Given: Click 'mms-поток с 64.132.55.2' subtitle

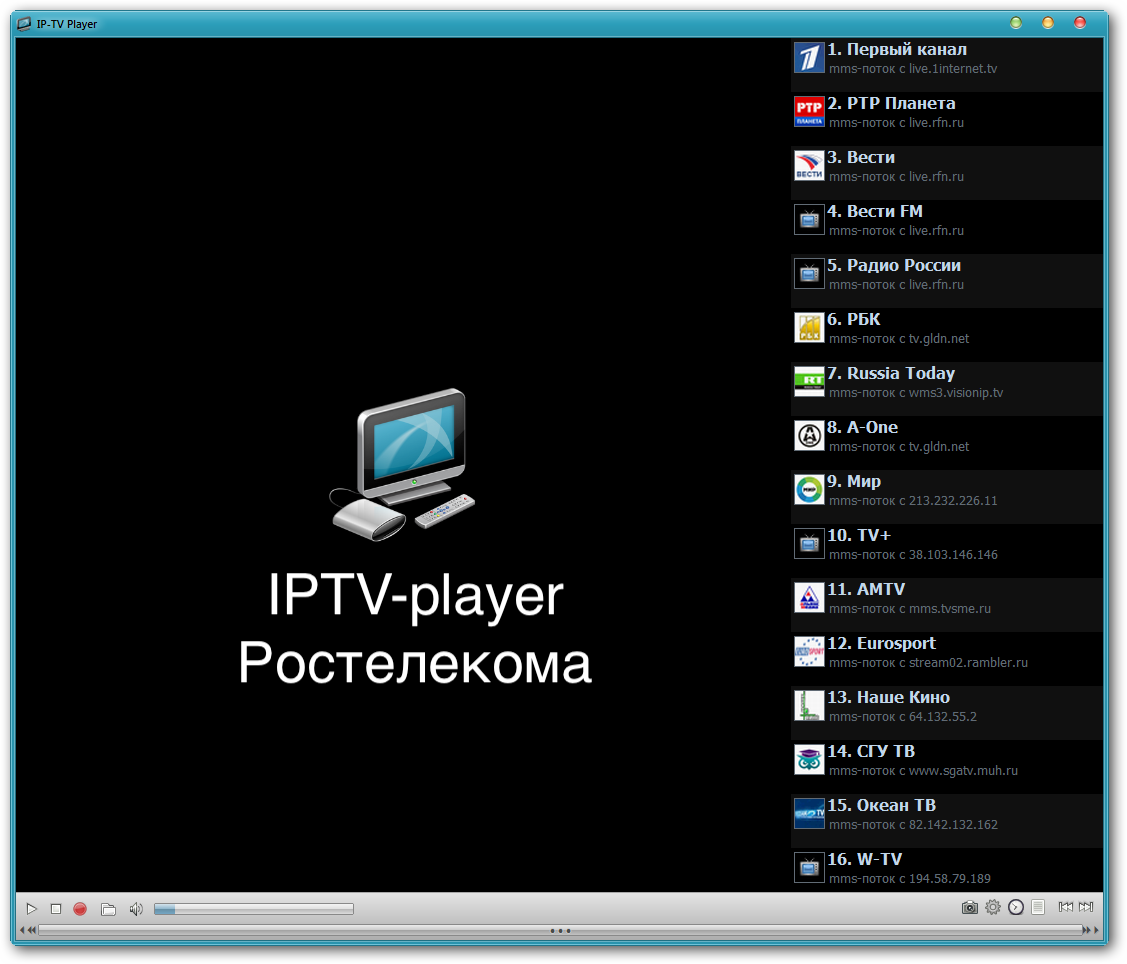Looking at the screenshot, I should click(x=903, y=717).
